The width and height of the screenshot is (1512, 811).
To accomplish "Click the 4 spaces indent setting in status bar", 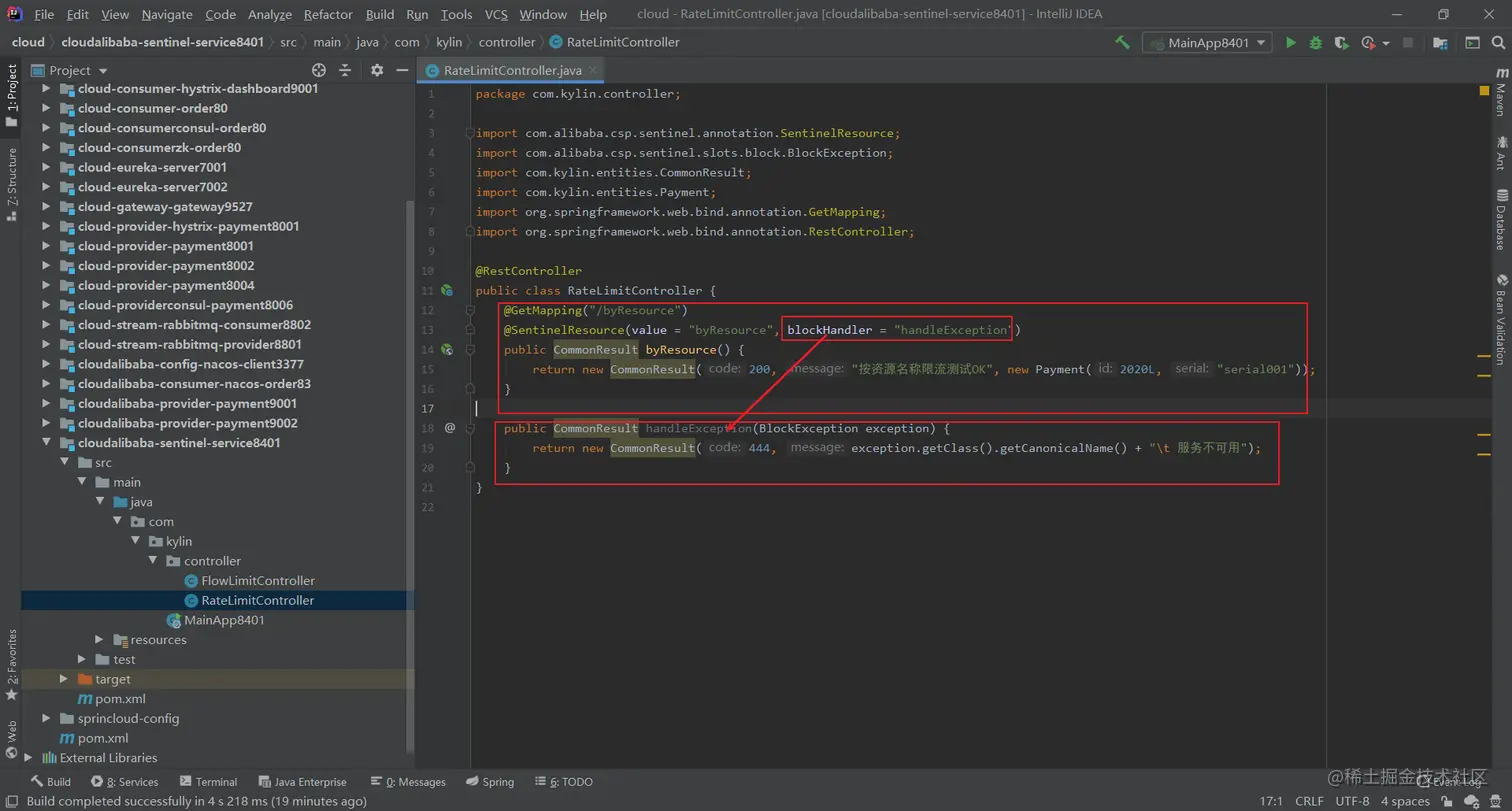I will click(1406, 801).
